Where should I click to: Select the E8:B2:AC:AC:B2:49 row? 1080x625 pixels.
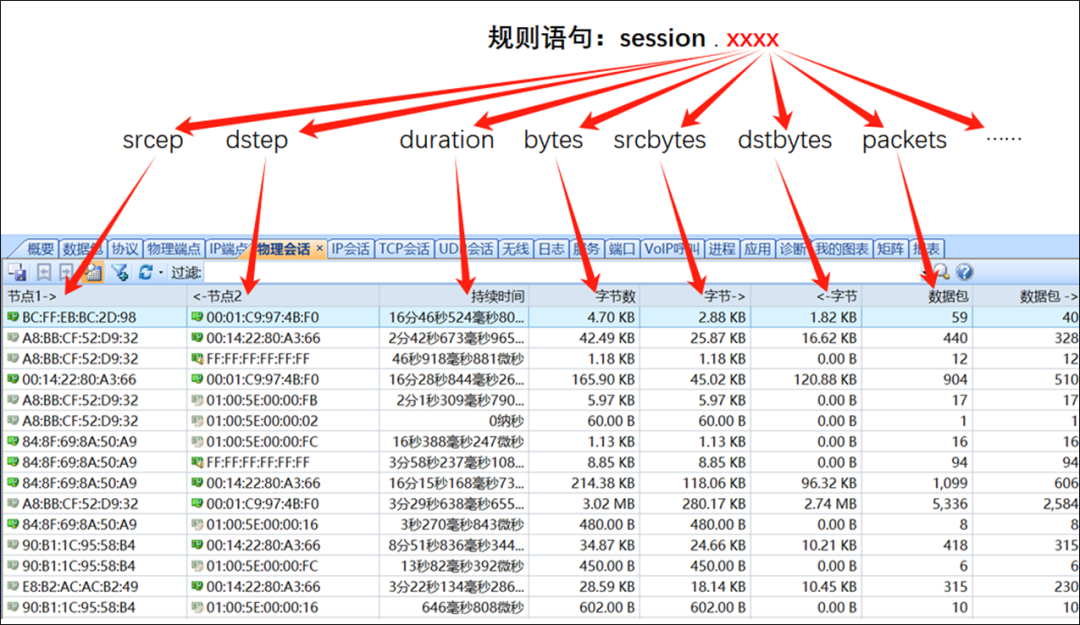[x=541, y=586]
